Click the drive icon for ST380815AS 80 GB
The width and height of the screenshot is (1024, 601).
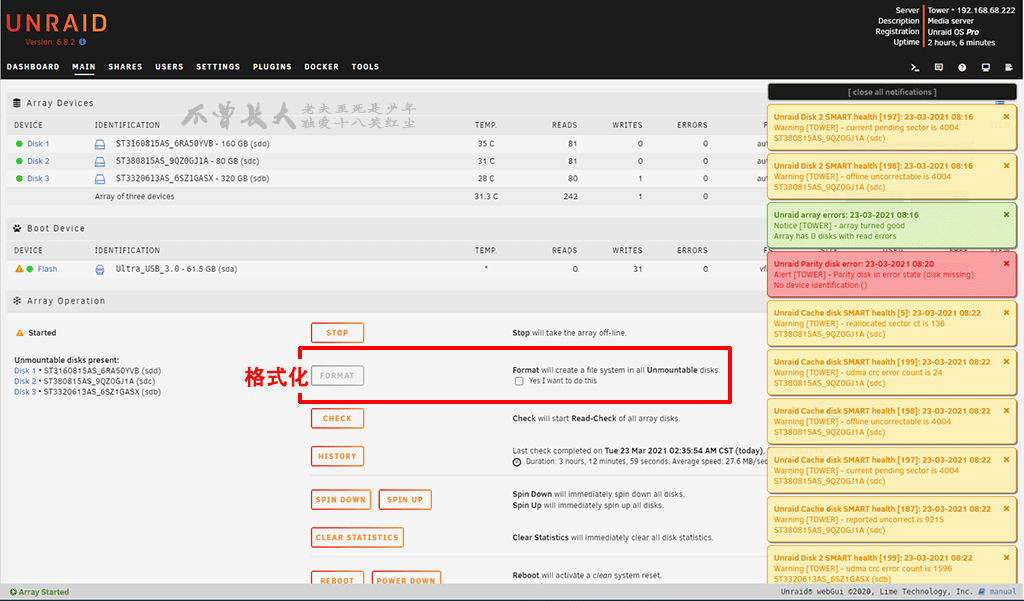pos(100,161)
